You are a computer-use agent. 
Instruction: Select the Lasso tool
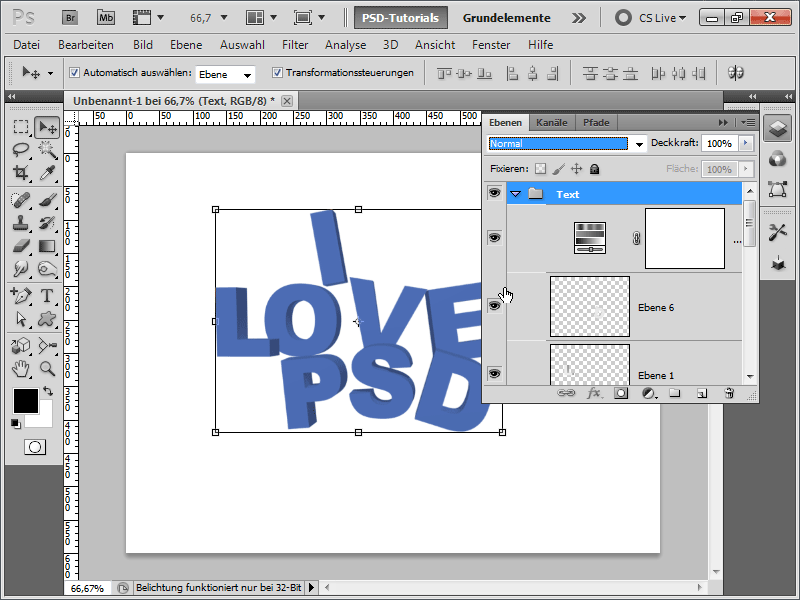pyautogui.click(x=21, y=150)
